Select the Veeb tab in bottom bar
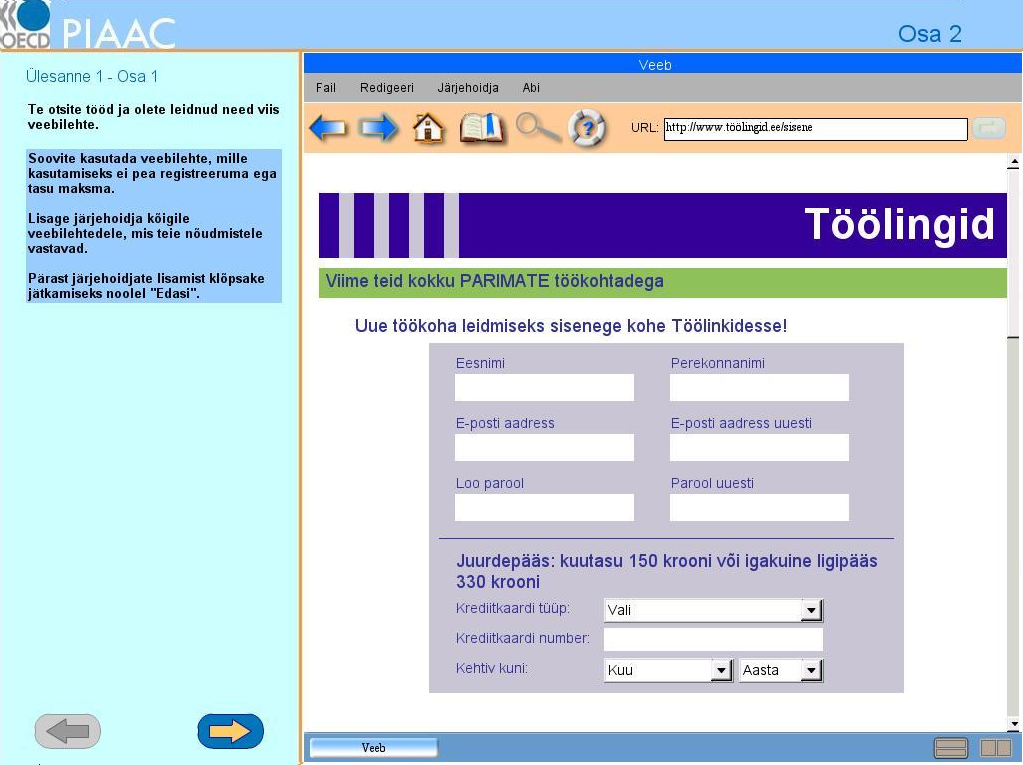 [x=373, y=747]
